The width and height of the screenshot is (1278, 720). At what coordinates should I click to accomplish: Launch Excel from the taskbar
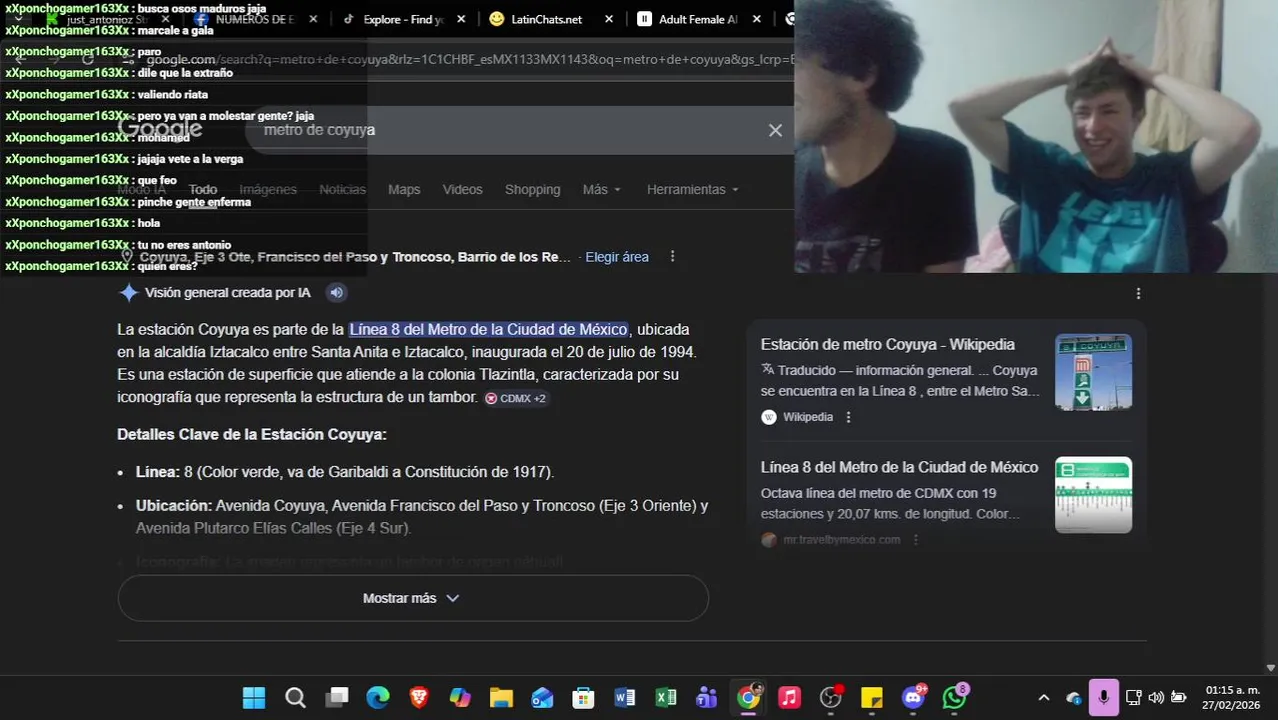tap(666, 697)
